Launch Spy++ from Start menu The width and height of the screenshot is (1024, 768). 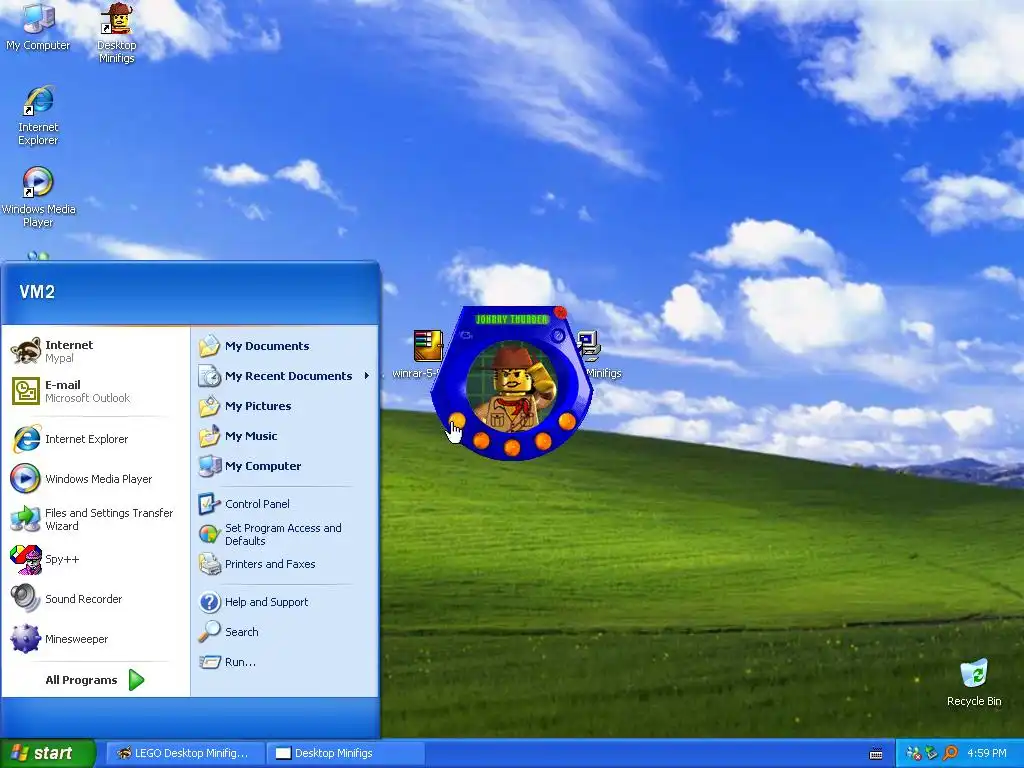tap(95, 559)
